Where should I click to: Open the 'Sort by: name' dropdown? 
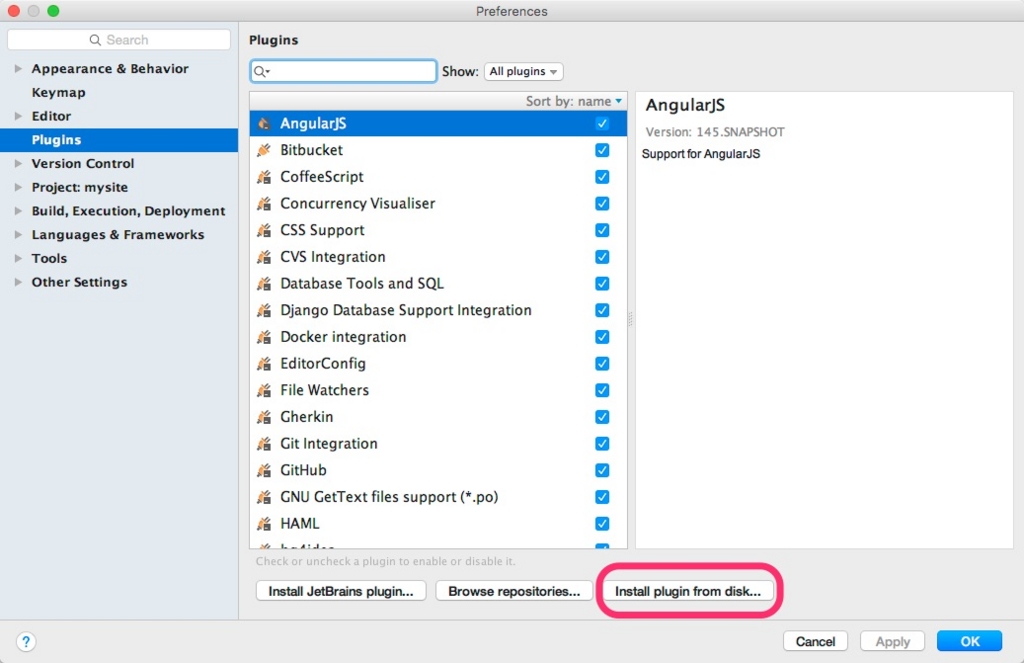point(573,101)
